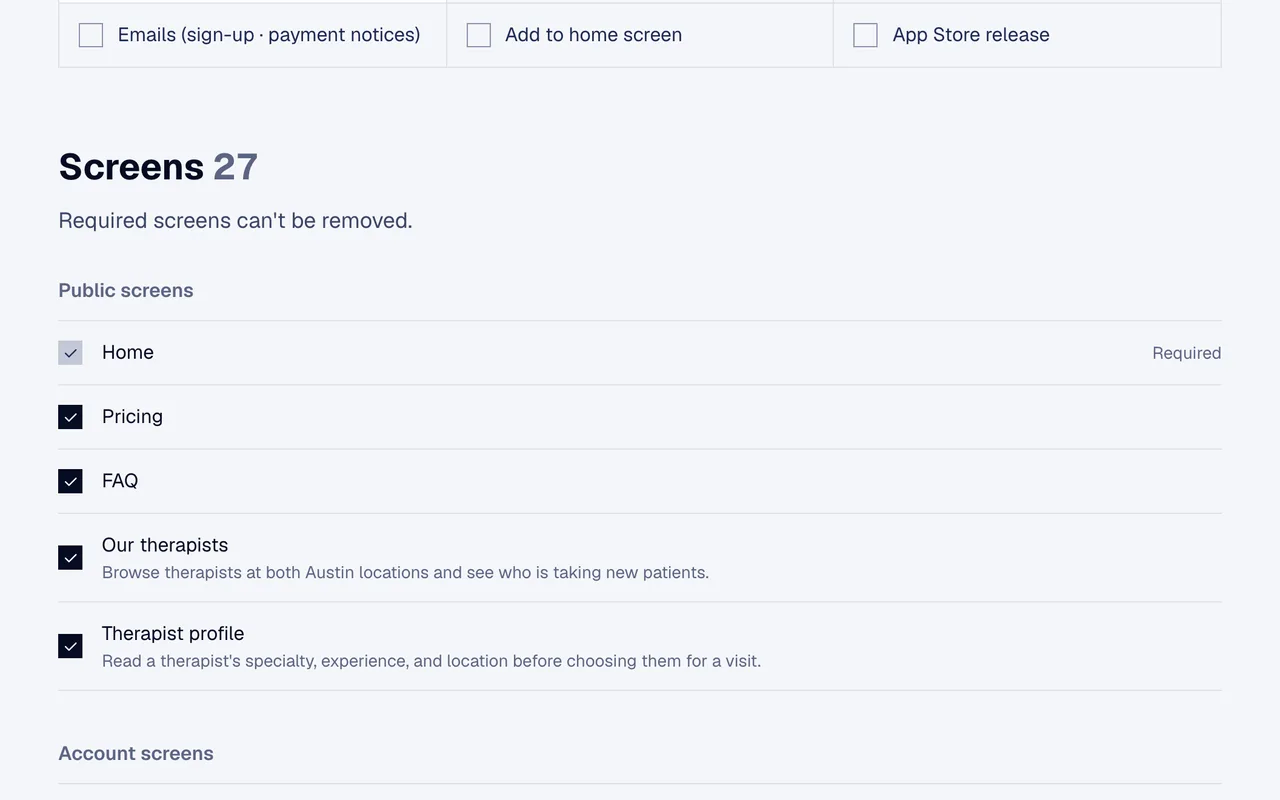Image resolution: width=1280 pixels, height=800 pixels.
Task: Click the Home screen label
Action: click(x=128, y=352)
